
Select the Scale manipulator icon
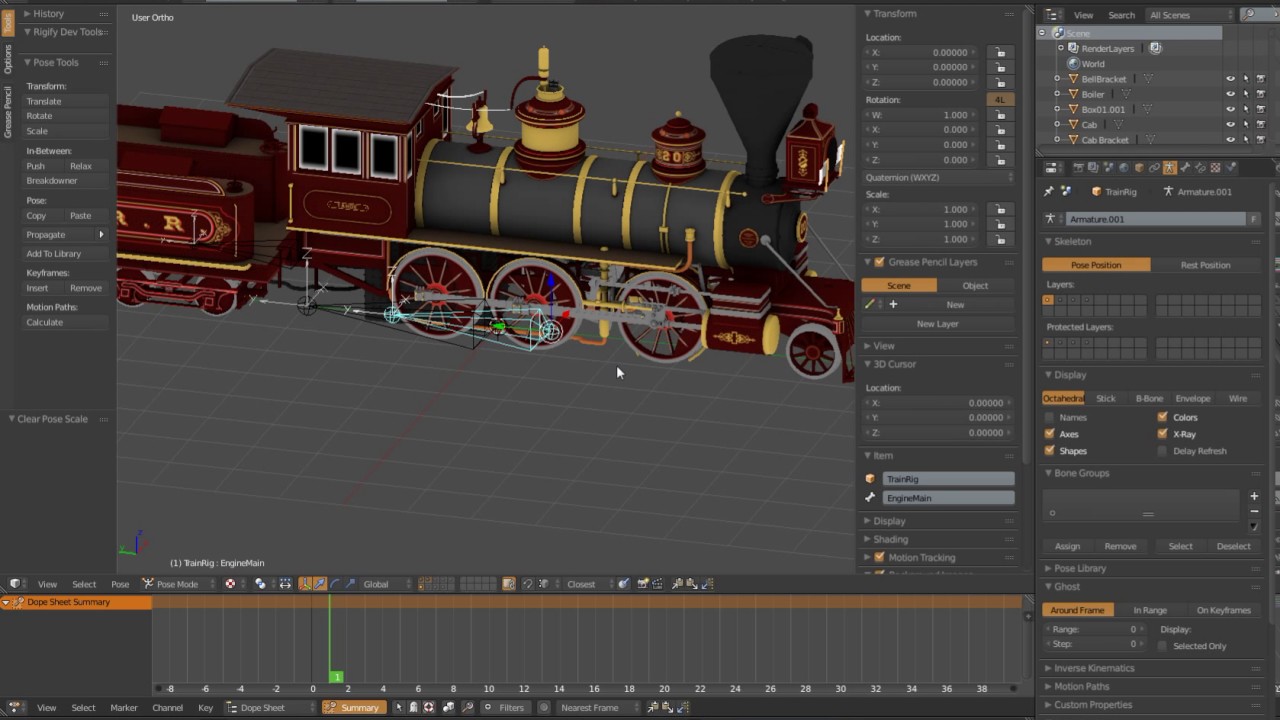(x=350, y=584)
